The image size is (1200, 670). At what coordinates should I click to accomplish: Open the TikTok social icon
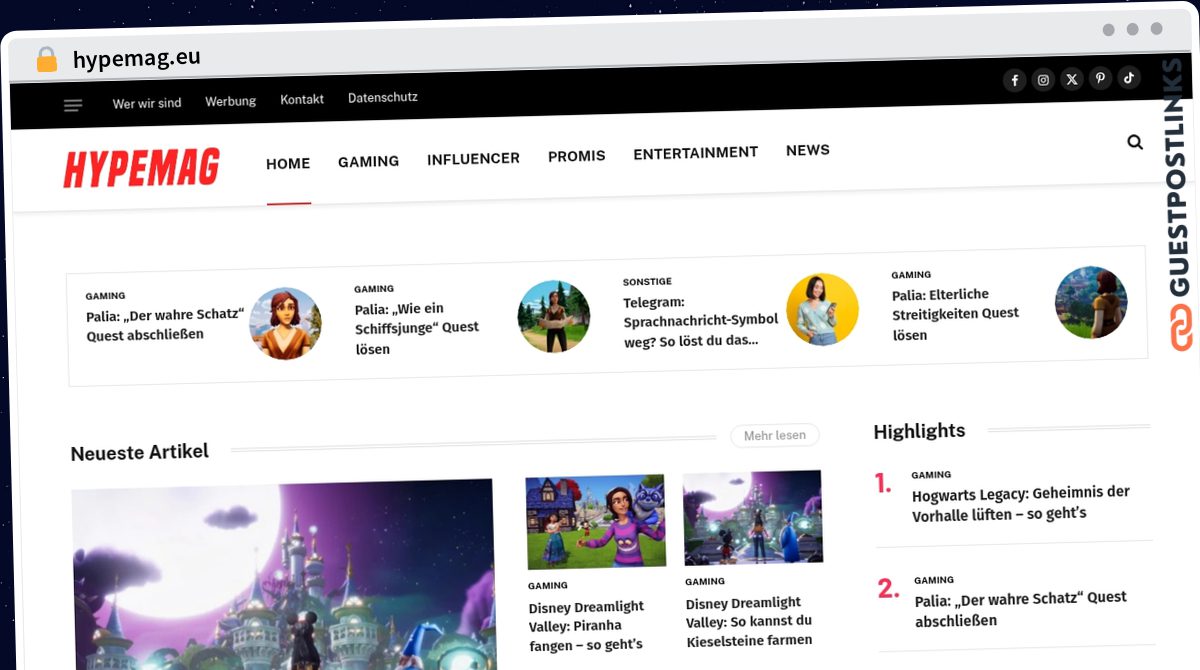[1129, 77]
